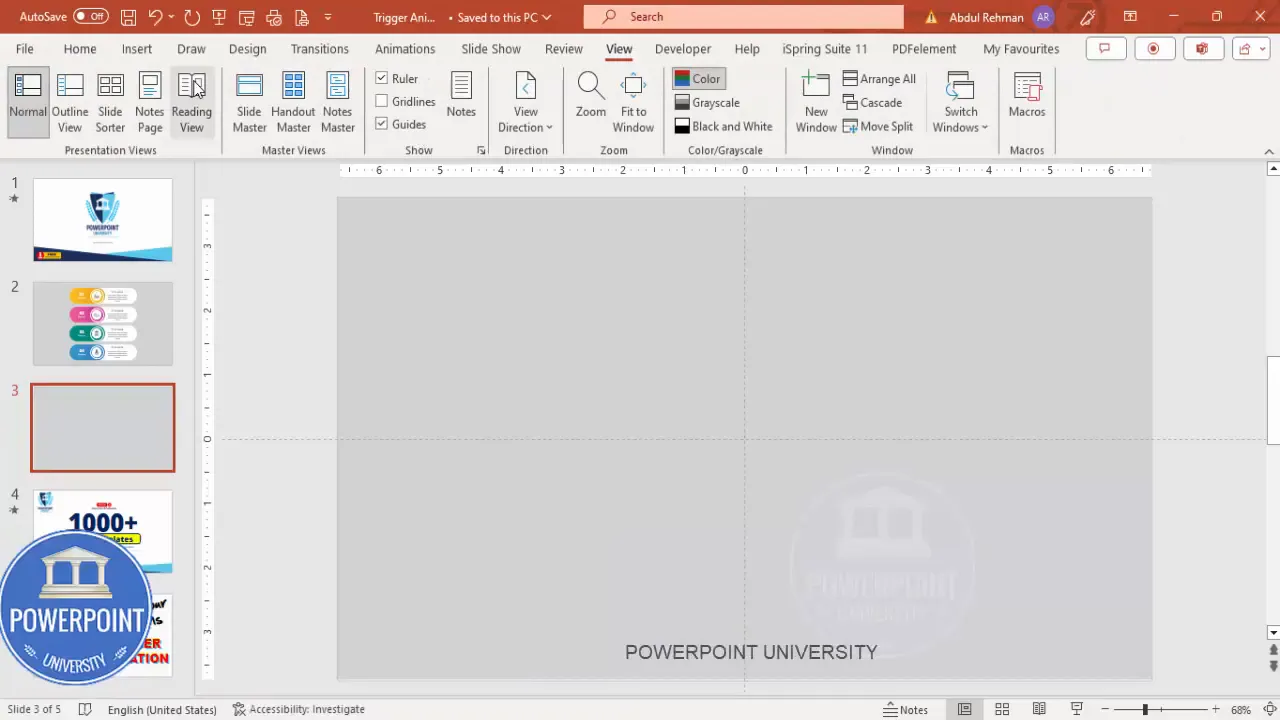Switch to Normal view in ribbon

tap(28, 103)
